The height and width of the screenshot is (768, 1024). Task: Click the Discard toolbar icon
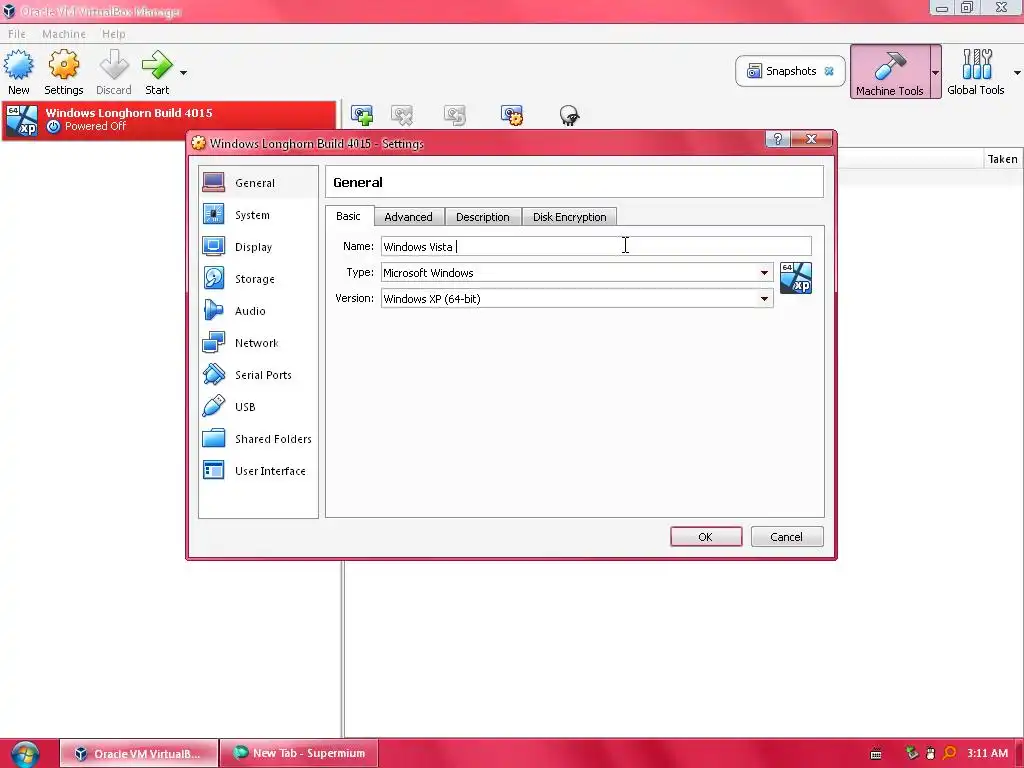(x=114, y=72)
